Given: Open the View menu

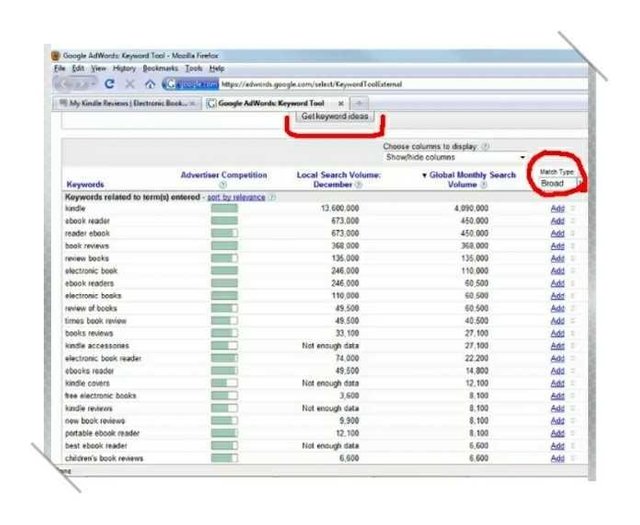Looking at the screenshot, I should pos(98,68).
